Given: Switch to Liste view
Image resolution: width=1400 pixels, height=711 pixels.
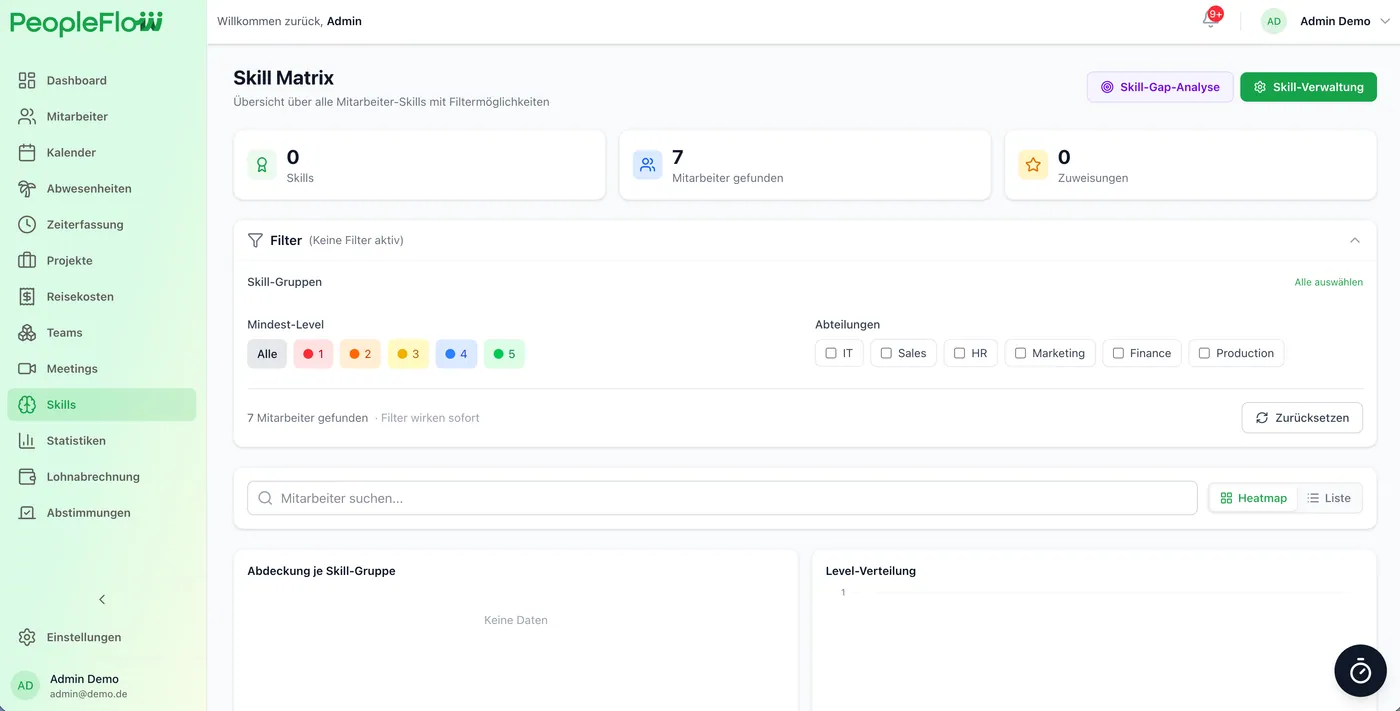Looking at the screenshot, I should click(1329, 498).
